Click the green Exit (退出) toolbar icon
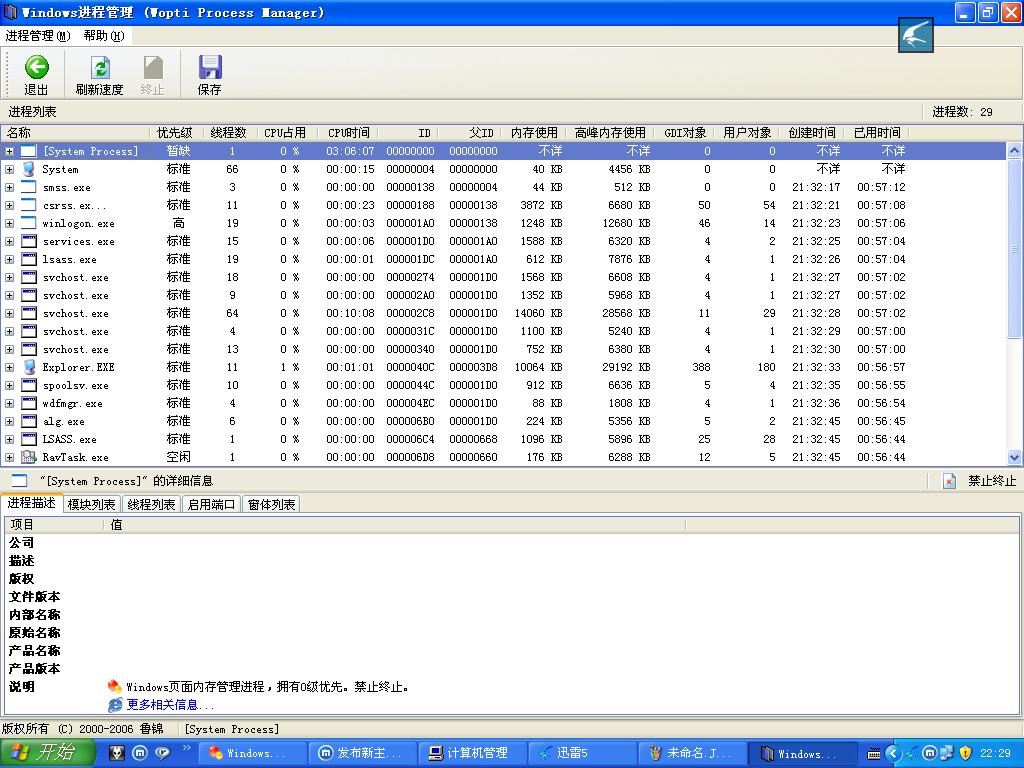The height and width of the screenshot is (768, 1024). point(37,67)
